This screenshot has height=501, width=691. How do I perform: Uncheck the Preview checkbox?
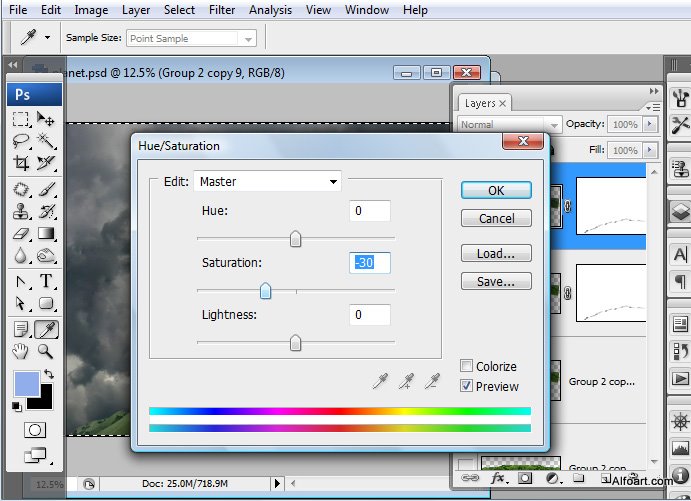point(467,386)
